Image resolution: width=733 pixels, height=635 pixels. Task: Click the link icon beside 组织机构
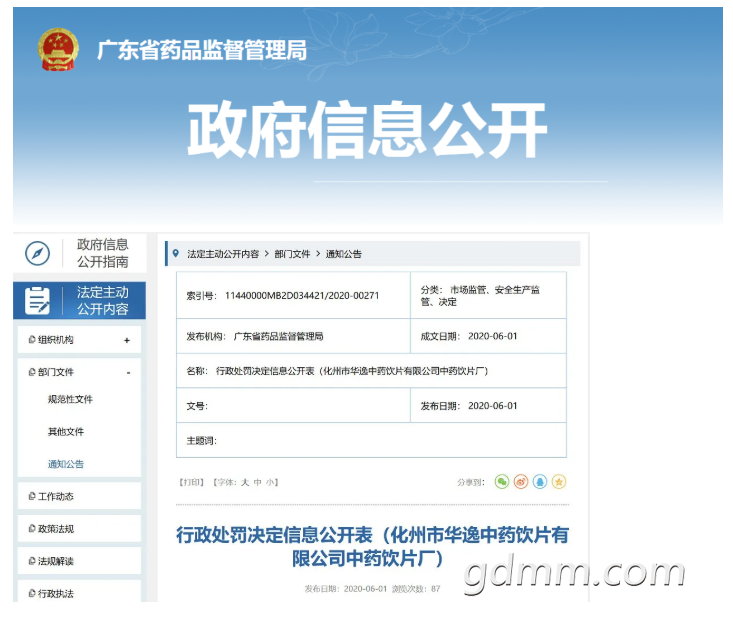32,339
